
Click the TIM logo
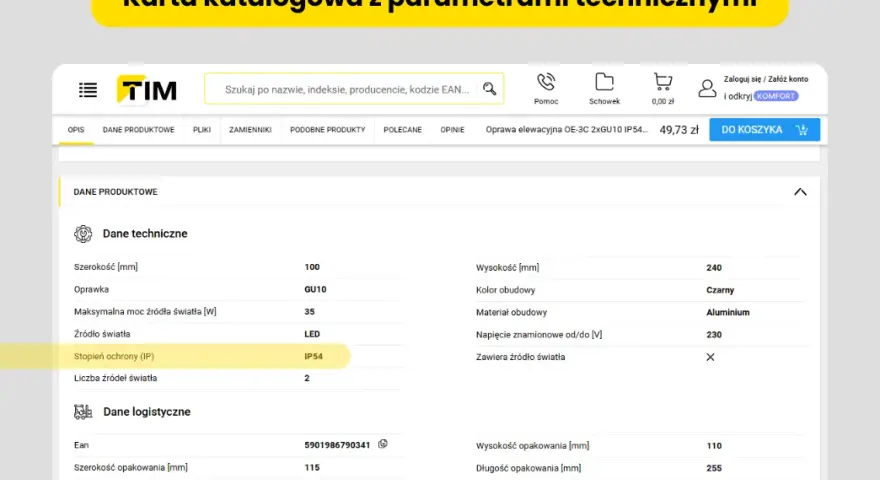(147, 90)
